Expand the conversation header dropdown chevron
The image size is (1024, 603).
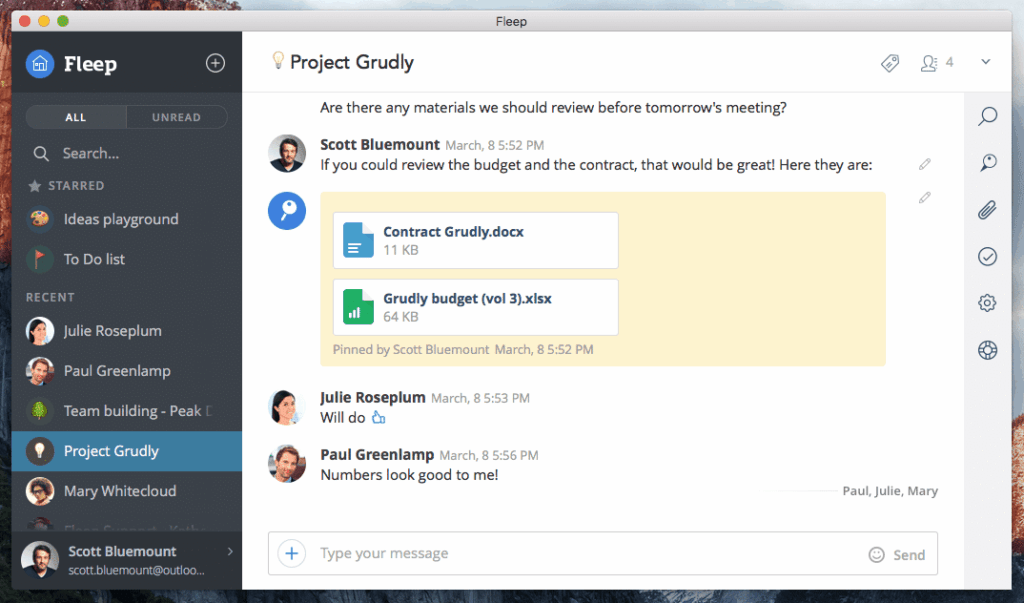pyautogui.click(x=985, y=62)
